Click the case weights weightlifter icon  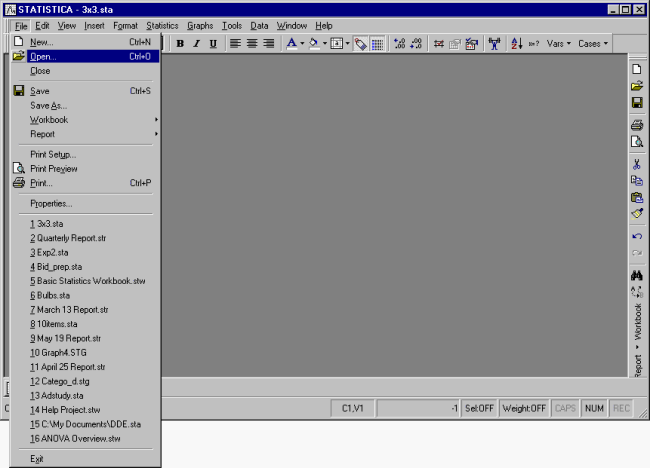[x=494, y=44]
